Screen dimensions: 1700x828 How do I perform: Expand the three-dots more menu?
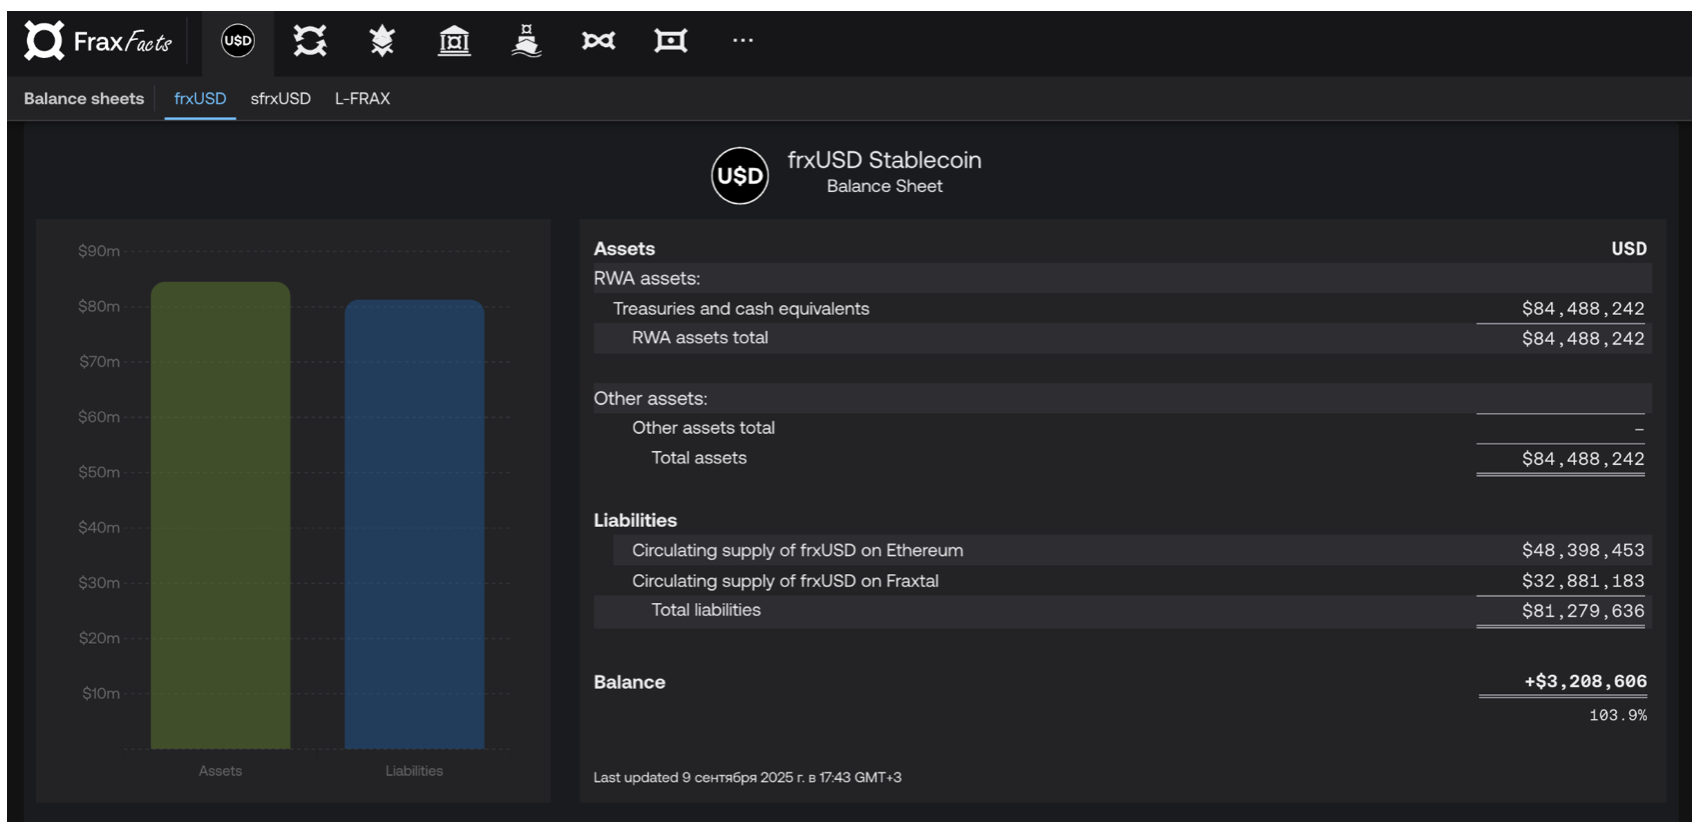tap(742, 41)
